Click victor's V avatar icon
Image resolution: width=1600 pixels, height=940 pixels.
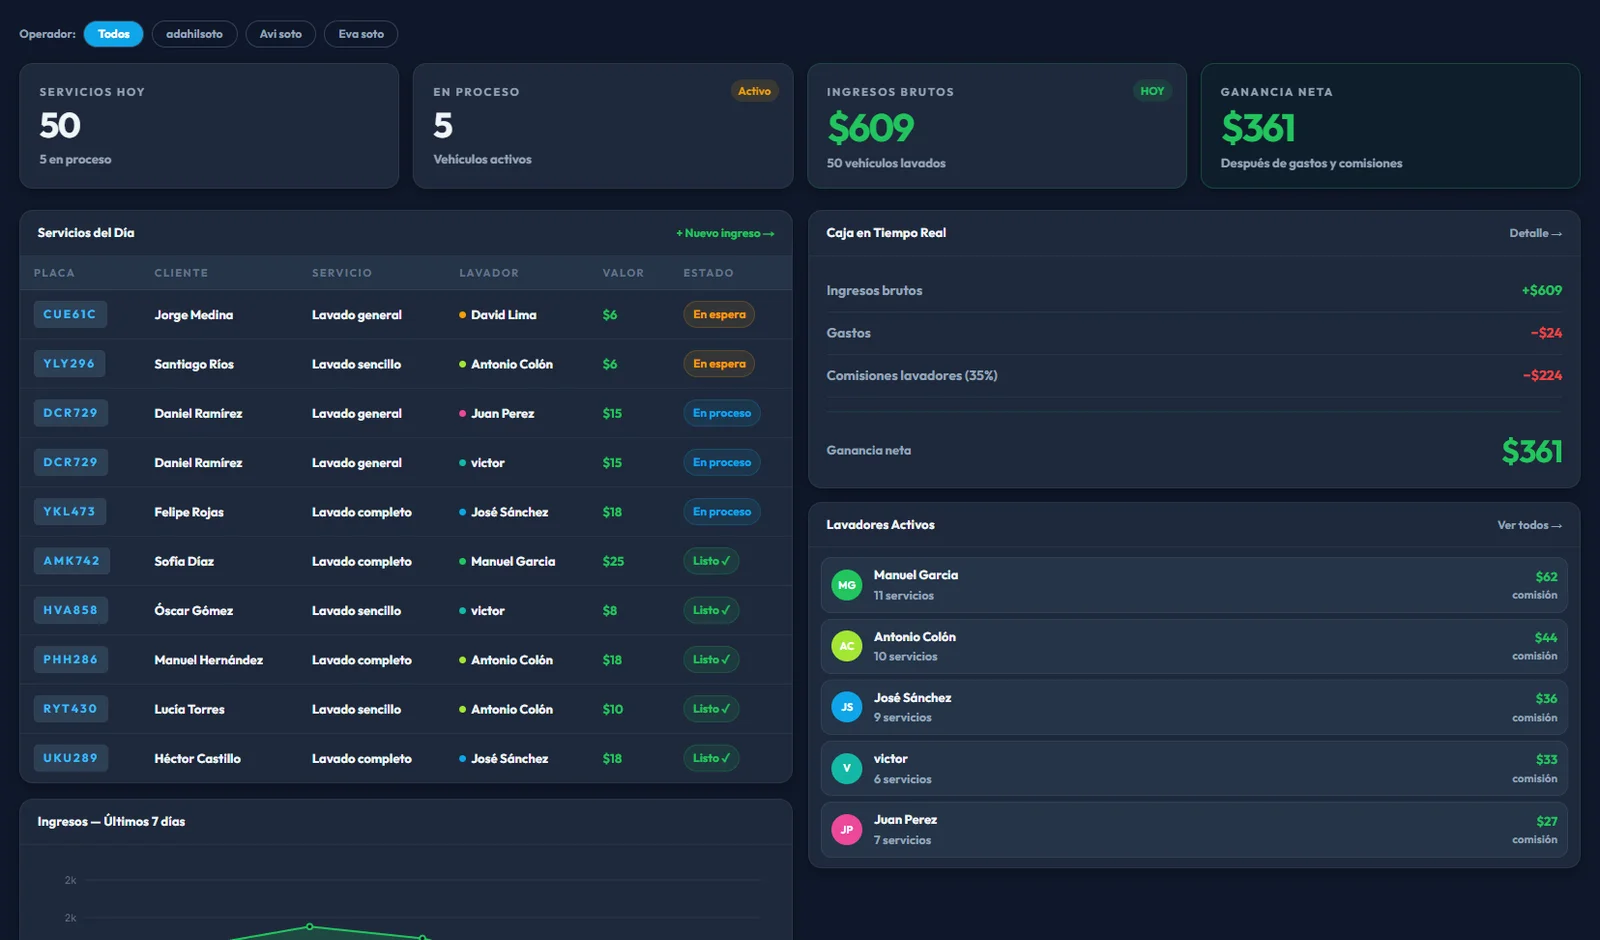[x=847, y=768]
